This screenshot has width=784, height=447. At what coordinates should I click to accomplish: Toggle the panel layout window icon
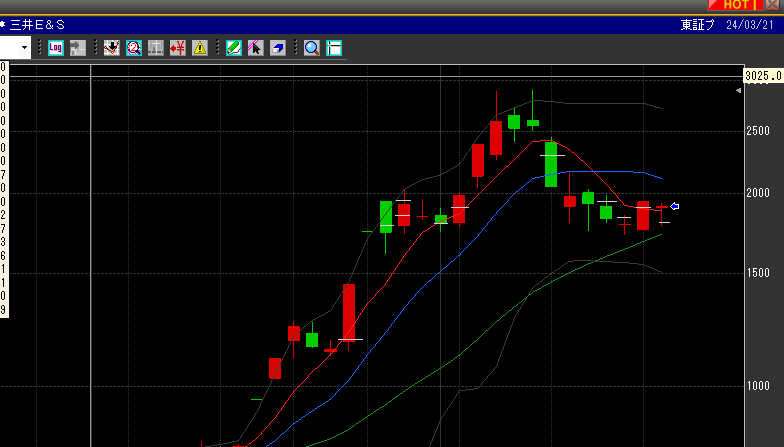[334, 47]
